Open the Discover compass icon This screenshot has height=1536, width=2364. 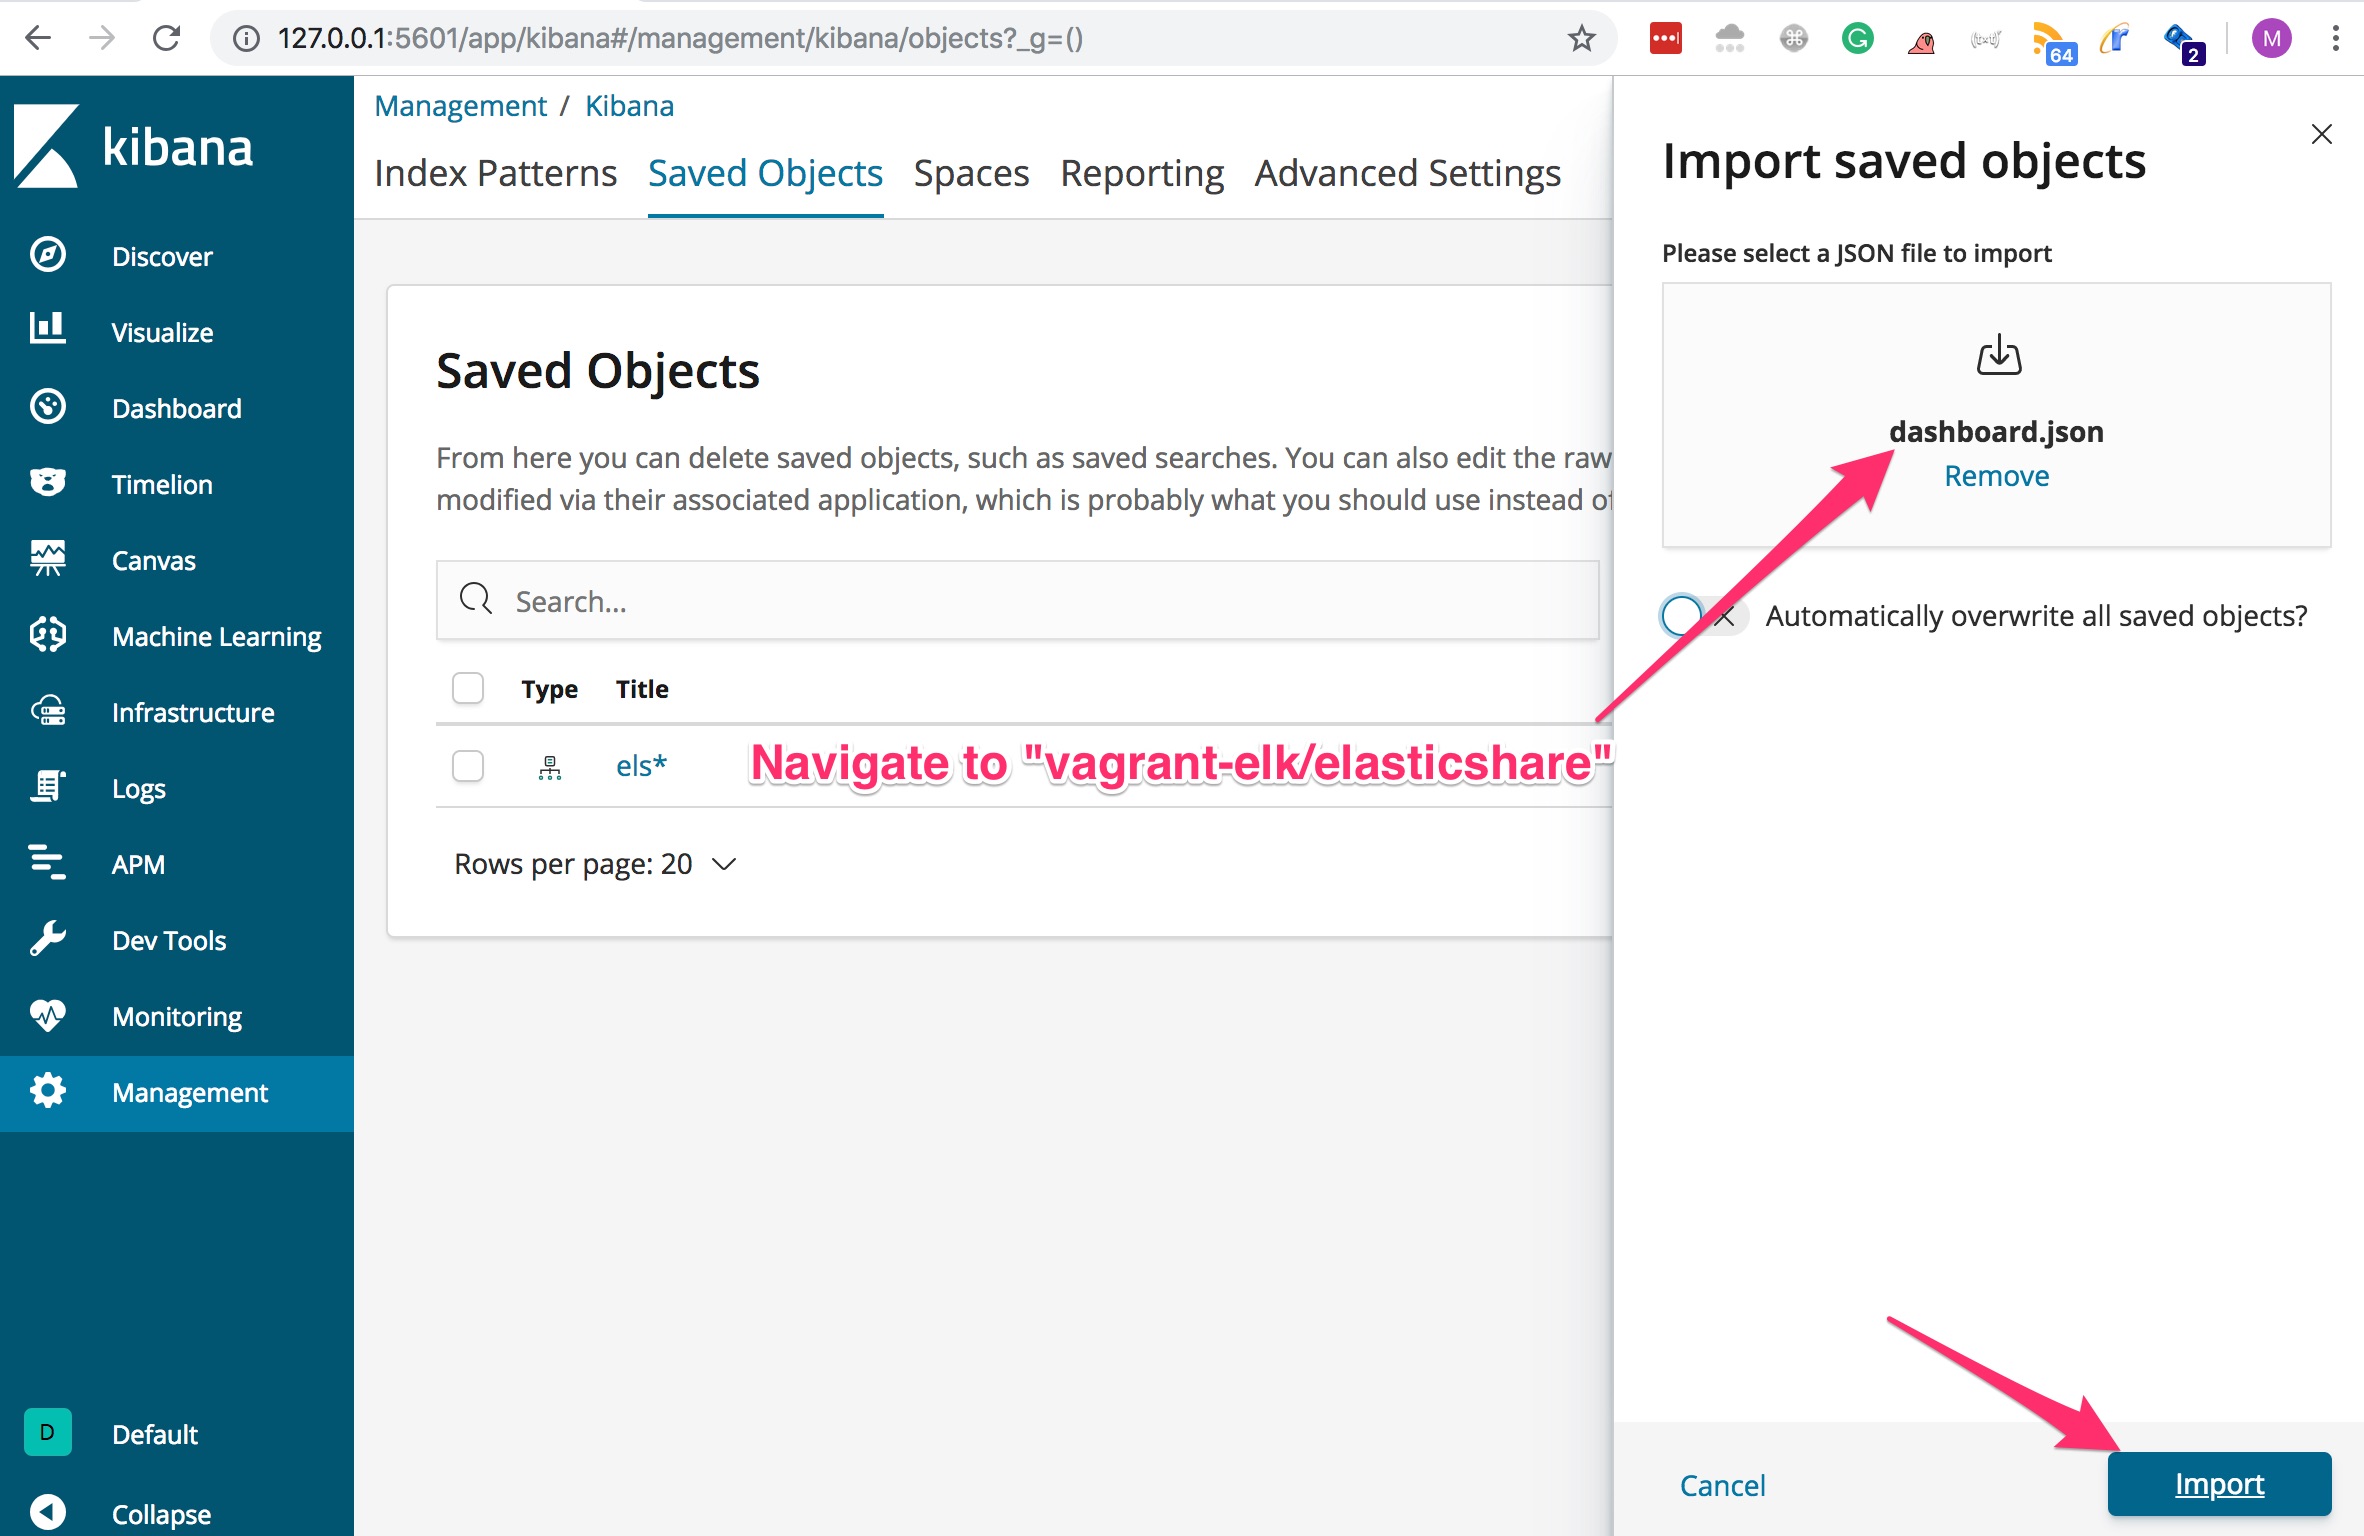48,255
